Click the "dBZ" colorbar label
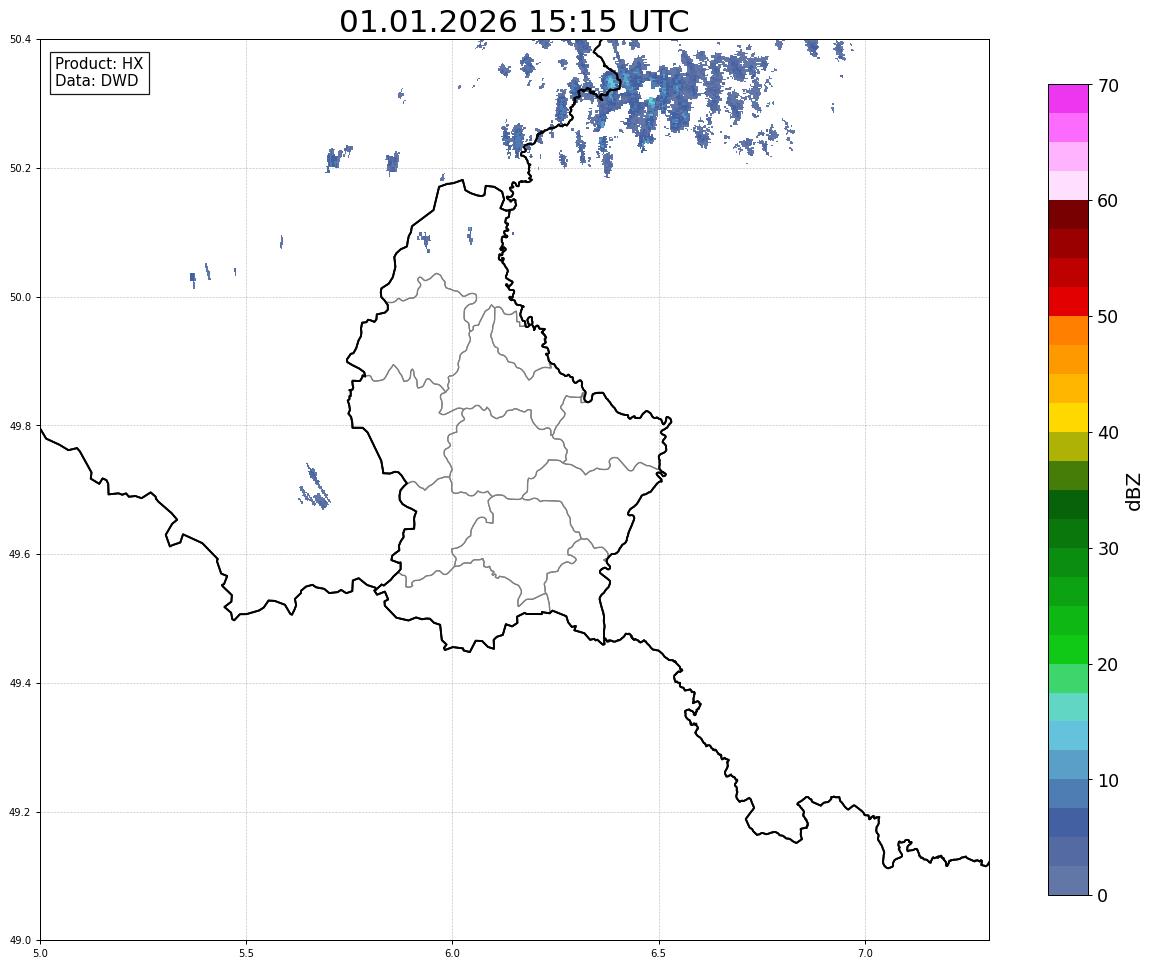The width and height of the screenshot is (1152, 968). pos(1134,491)
